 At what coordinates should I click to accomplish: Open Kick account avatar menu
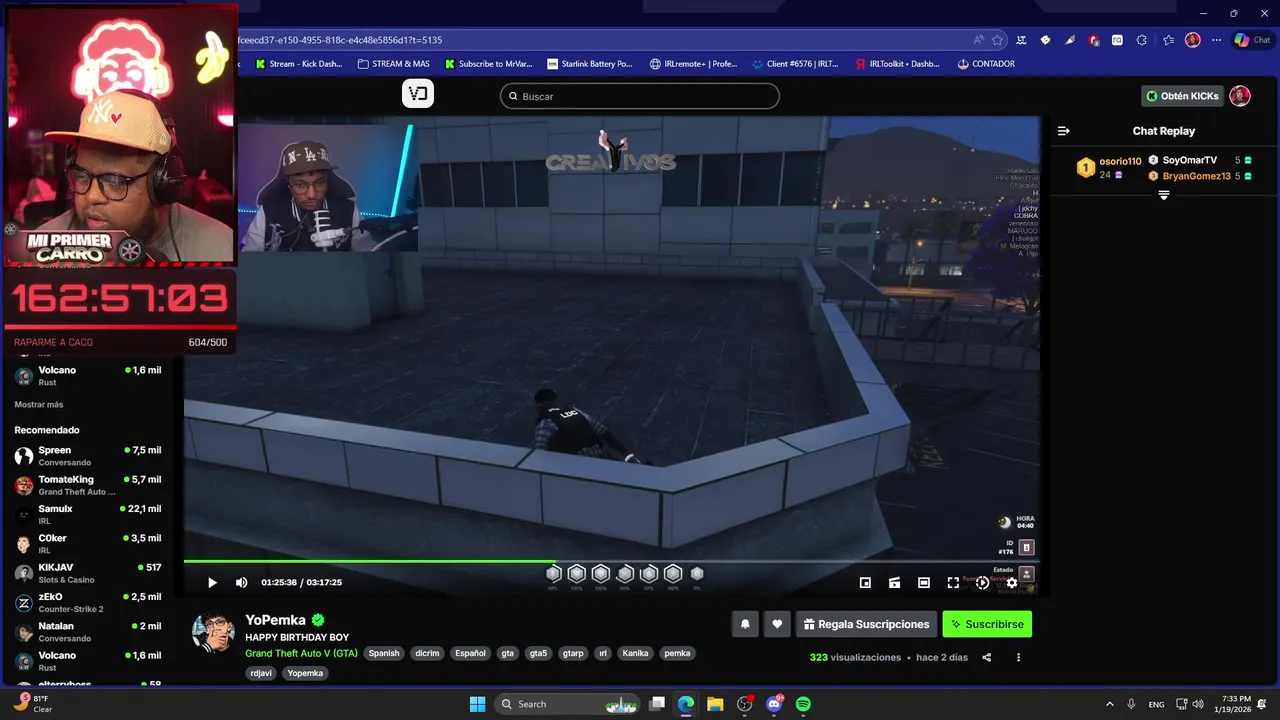click(x=1240, y=96)
